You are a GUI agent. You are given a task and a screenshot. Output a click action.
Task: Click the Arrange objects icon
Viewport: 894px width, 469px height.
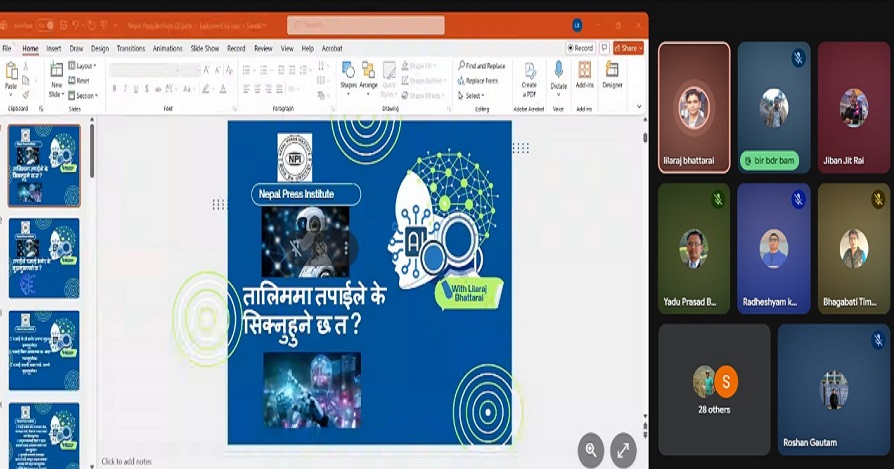[368, 72]
